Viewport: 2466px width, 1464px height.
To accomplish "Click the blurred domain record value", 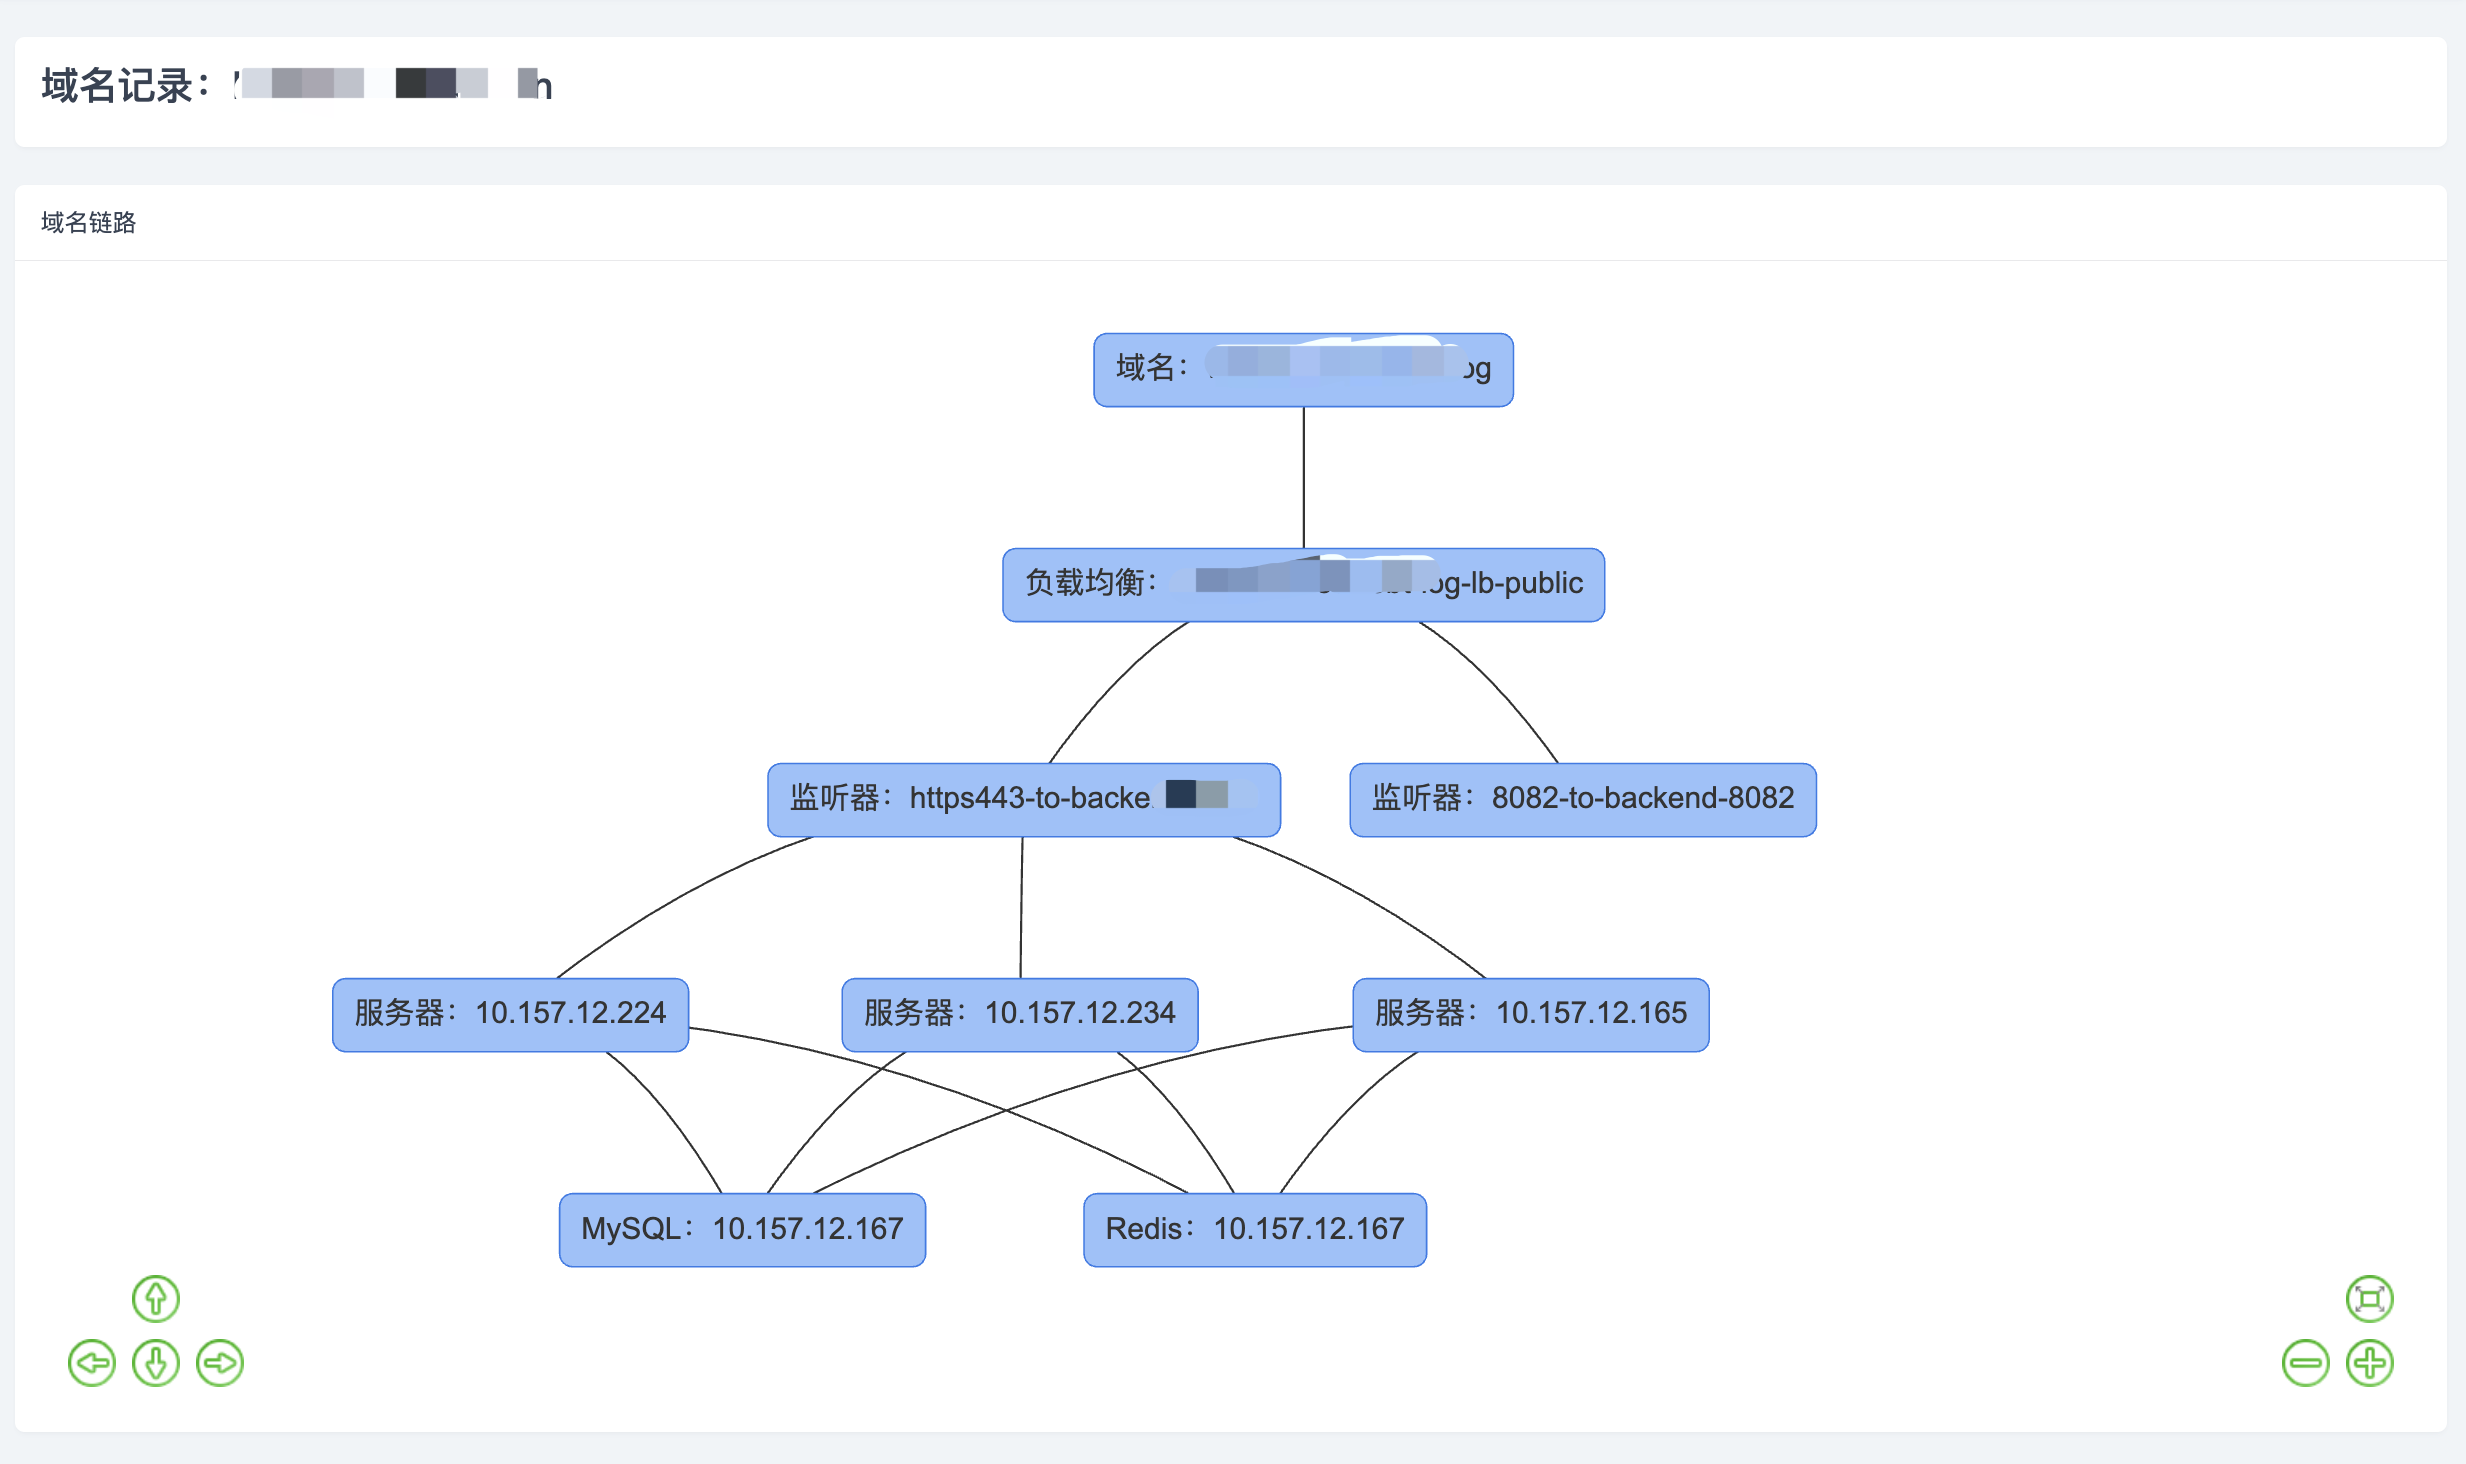I will click(392, 84).
